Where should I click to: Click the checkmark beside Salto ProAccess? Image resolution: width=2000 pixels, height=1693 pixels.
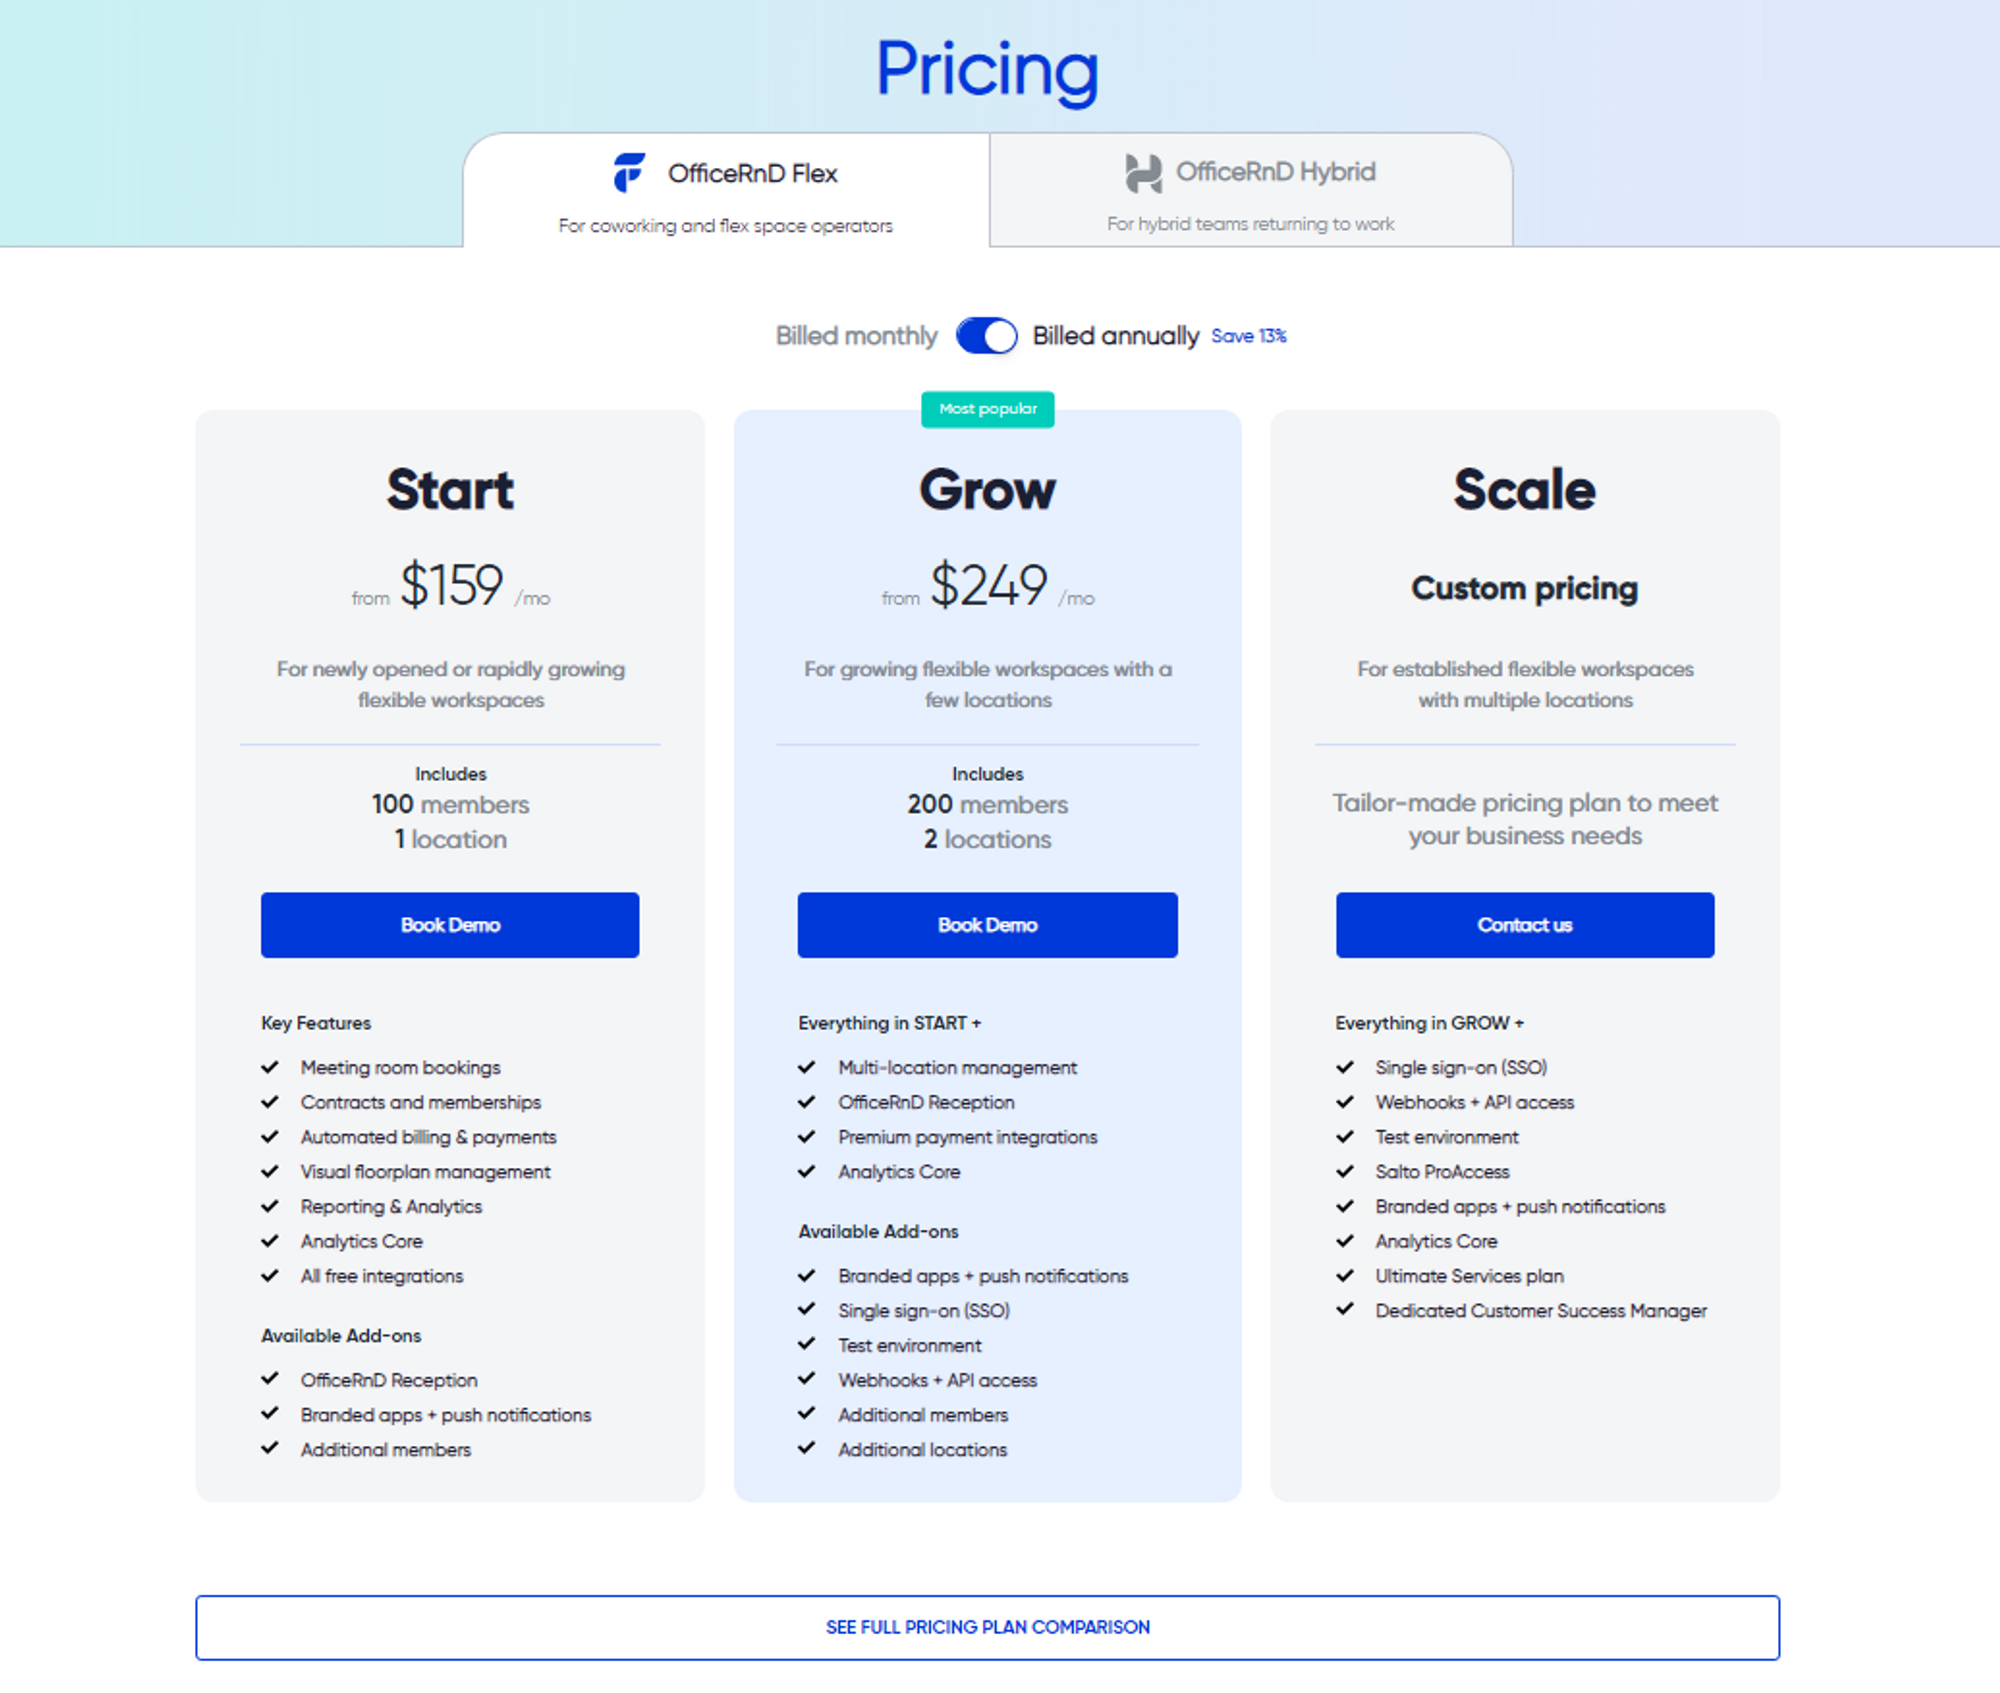pyautogui.click(x=1344, y=1171)
